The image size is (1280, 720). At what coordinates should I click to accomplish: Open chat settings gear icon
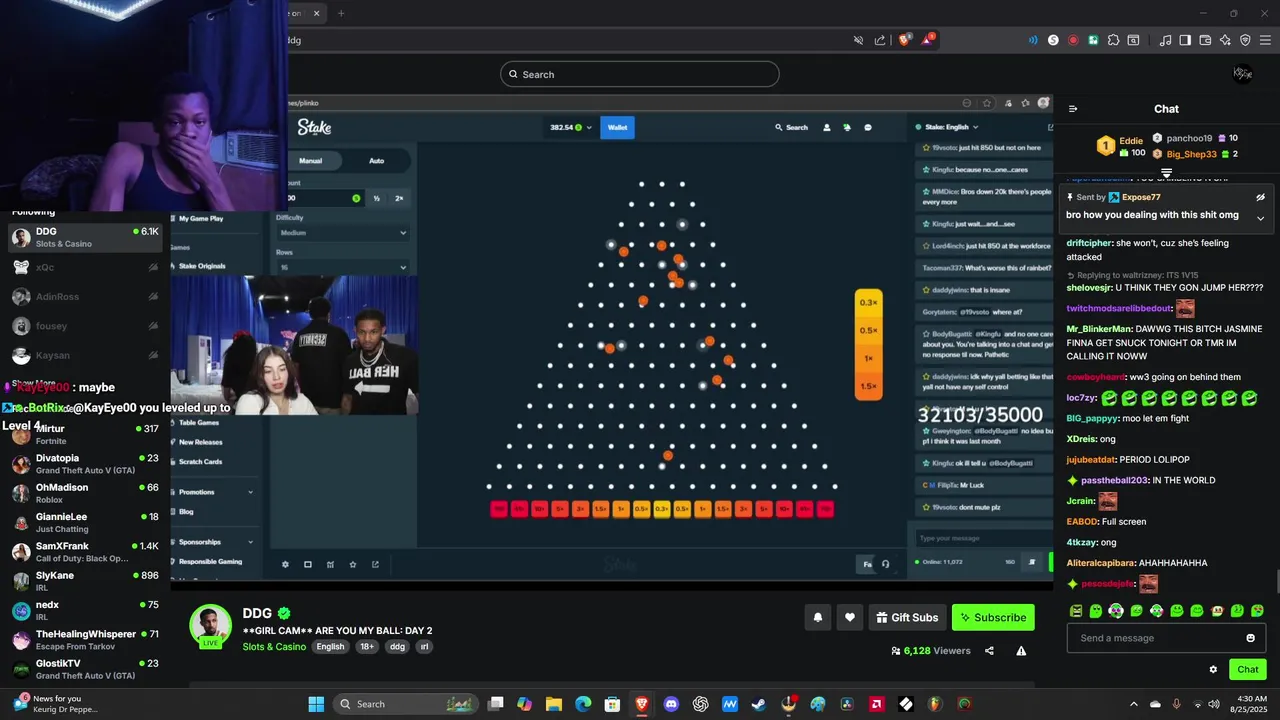click(x=1213, y=670)
